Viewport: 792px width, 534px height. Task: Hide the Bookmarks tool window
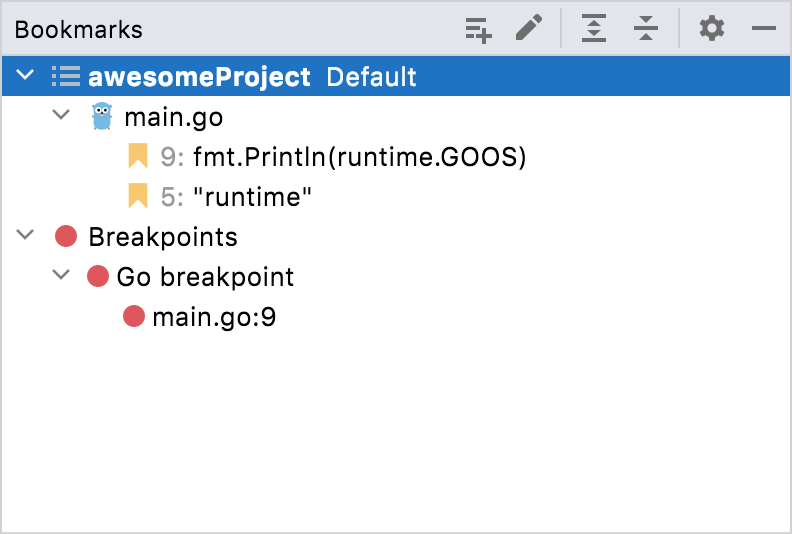point(764,29)
